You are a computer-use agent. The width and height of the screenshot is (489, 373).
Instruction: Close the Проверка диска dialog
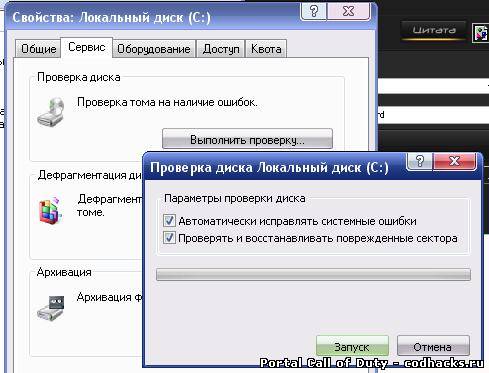(454, 161)
